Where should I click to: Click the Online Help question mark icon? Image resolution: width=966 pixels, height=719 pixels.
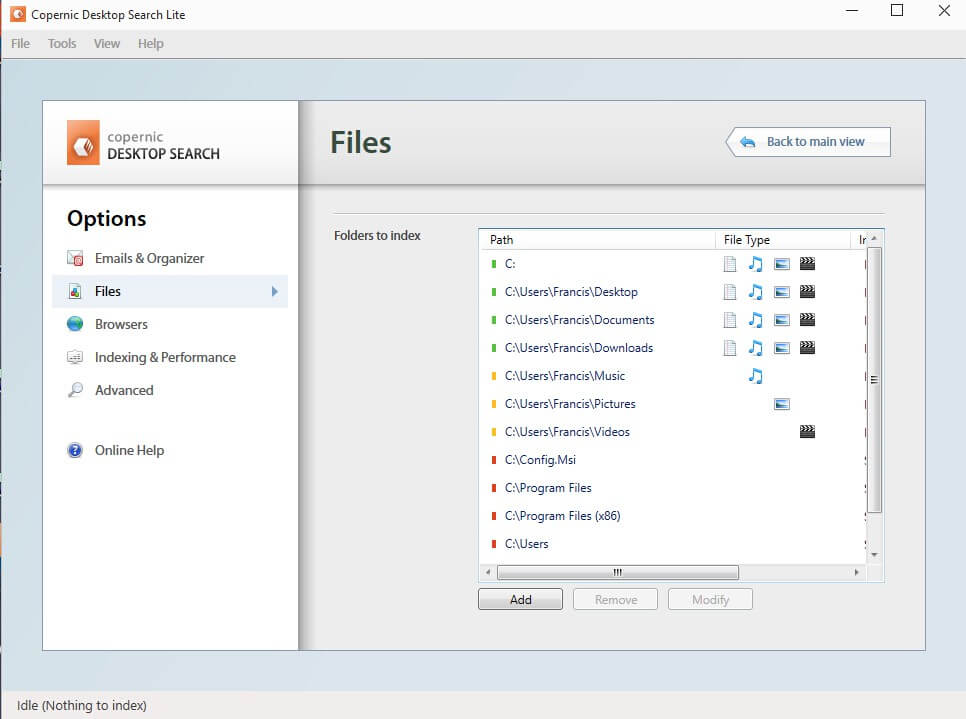coord(75,450)
